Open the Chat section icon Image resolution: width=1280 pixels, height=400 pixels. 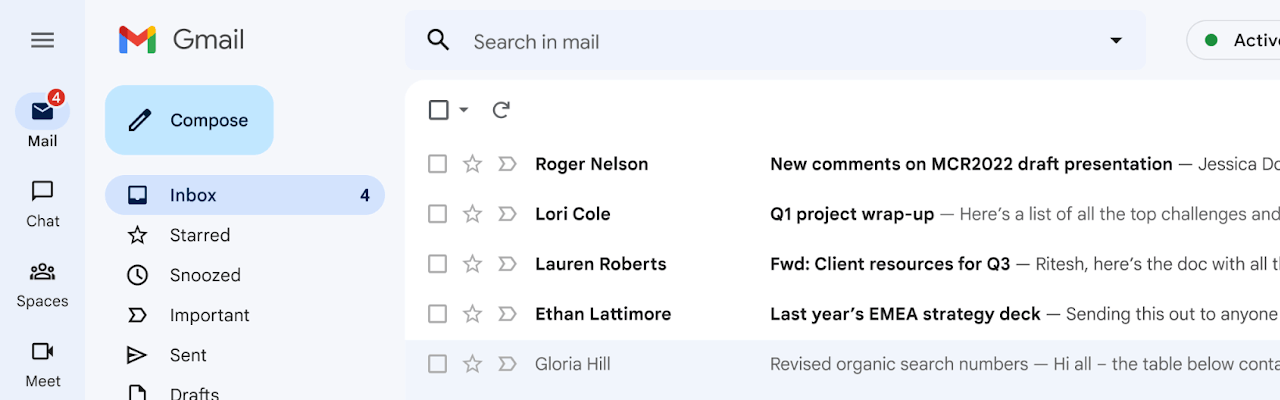(42, 191)
